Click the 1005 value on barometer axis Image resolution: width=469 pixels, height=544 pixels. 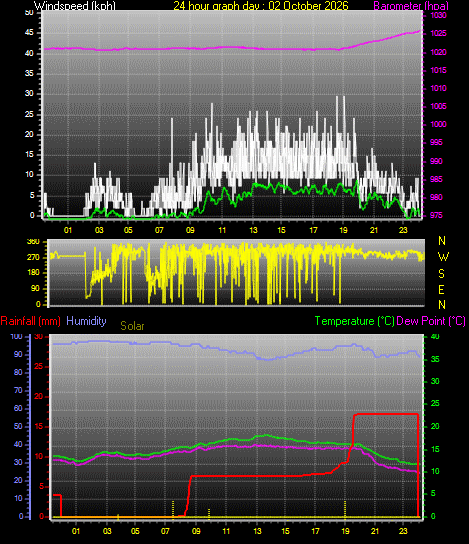click(438, 107)
